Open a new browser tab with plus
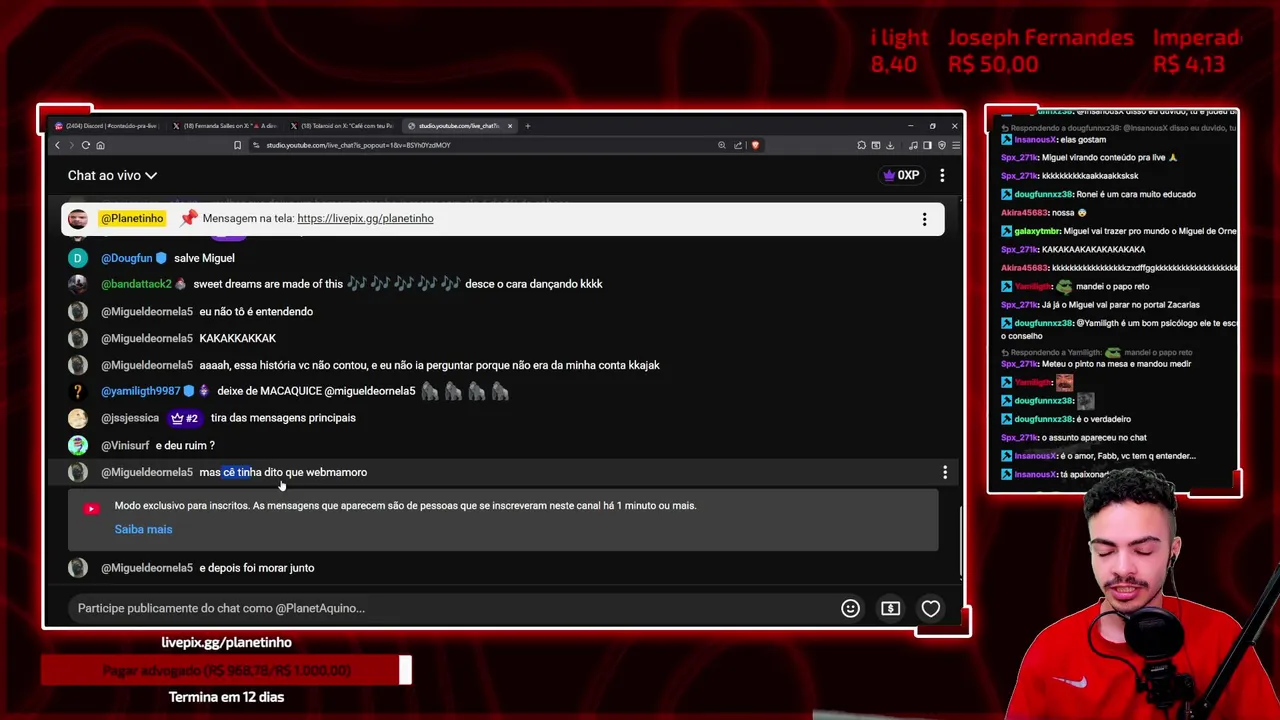 (528, 126)
